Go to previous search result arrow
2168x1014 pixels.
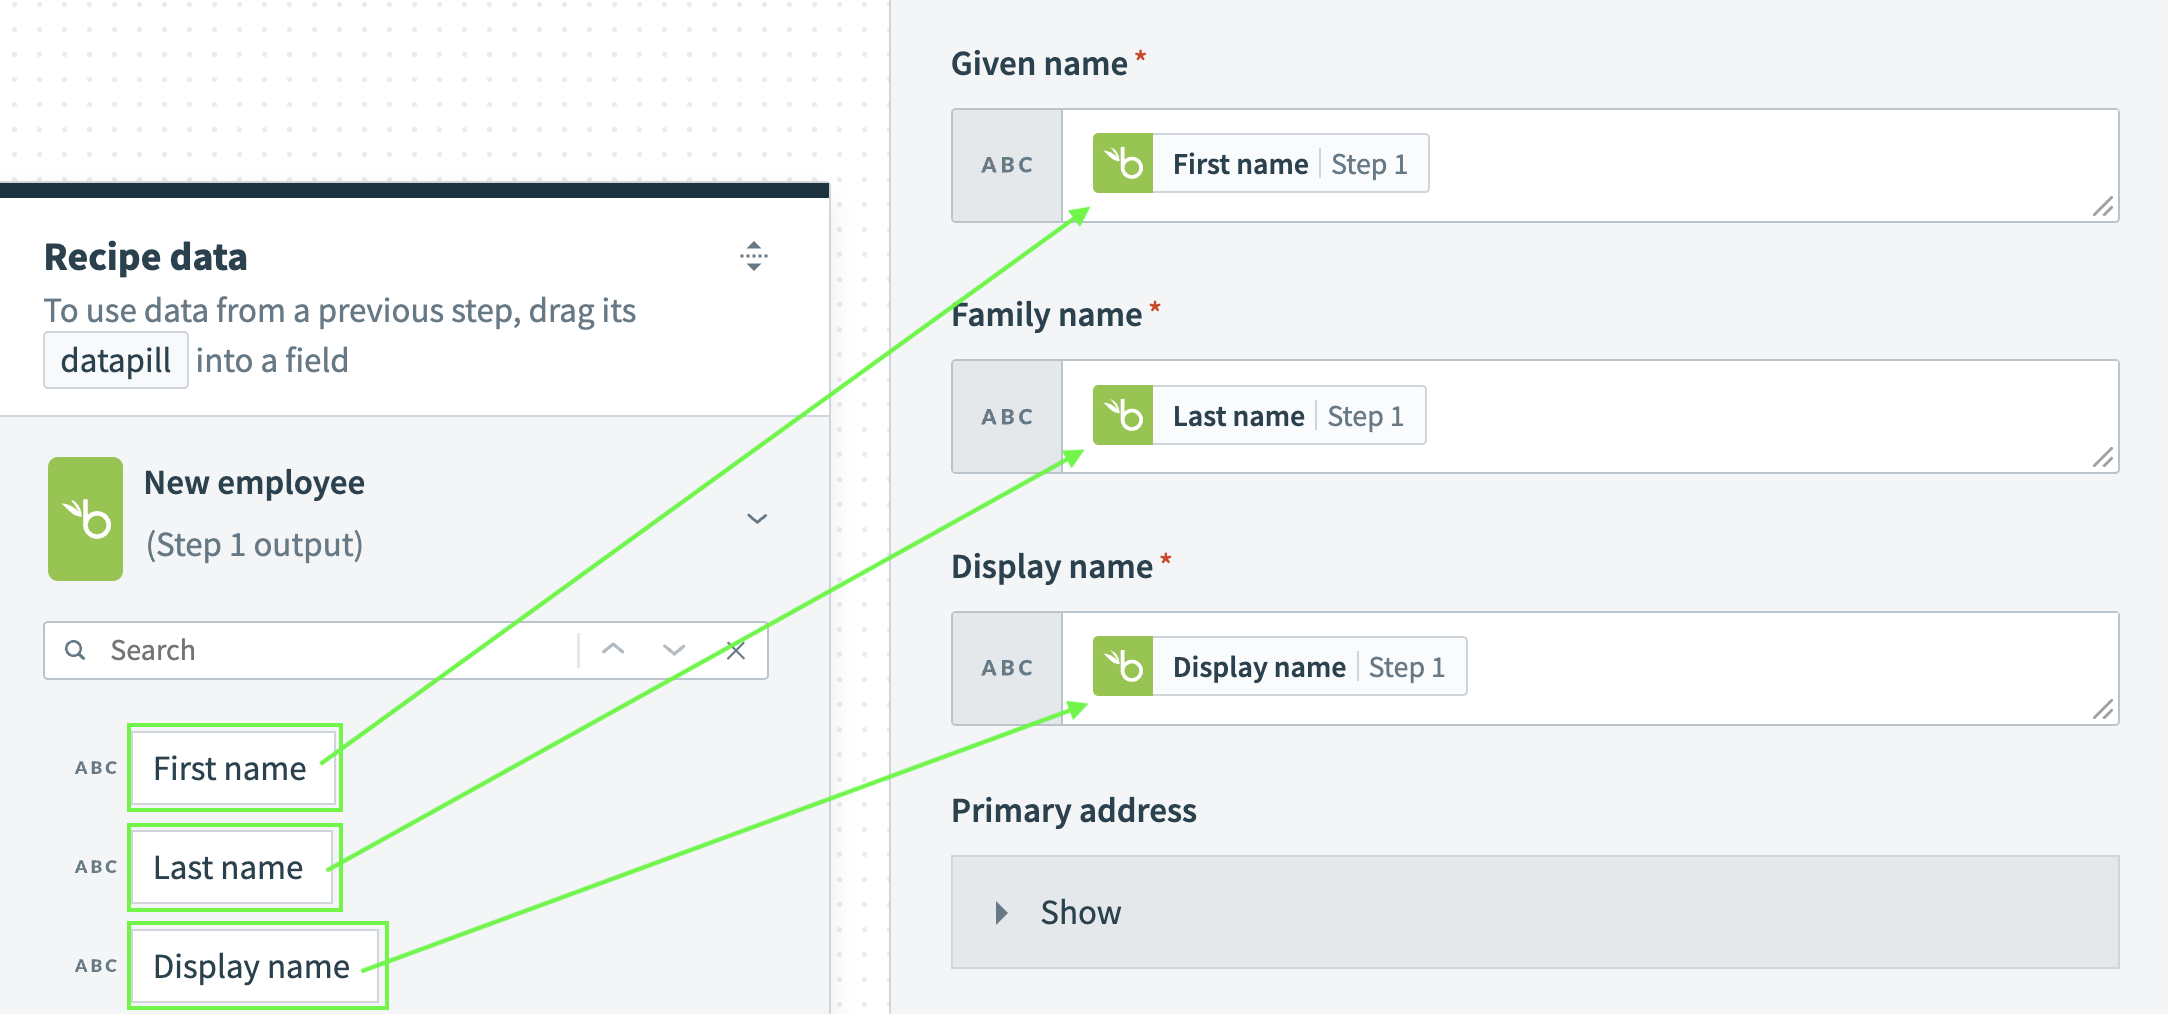pyautogui.click(x=613, y=650)
